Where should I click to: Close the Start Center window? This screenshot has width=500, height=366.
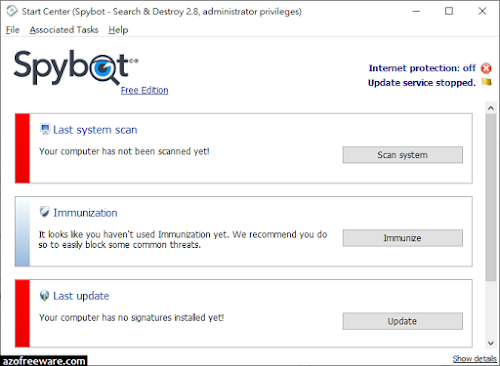482,11
